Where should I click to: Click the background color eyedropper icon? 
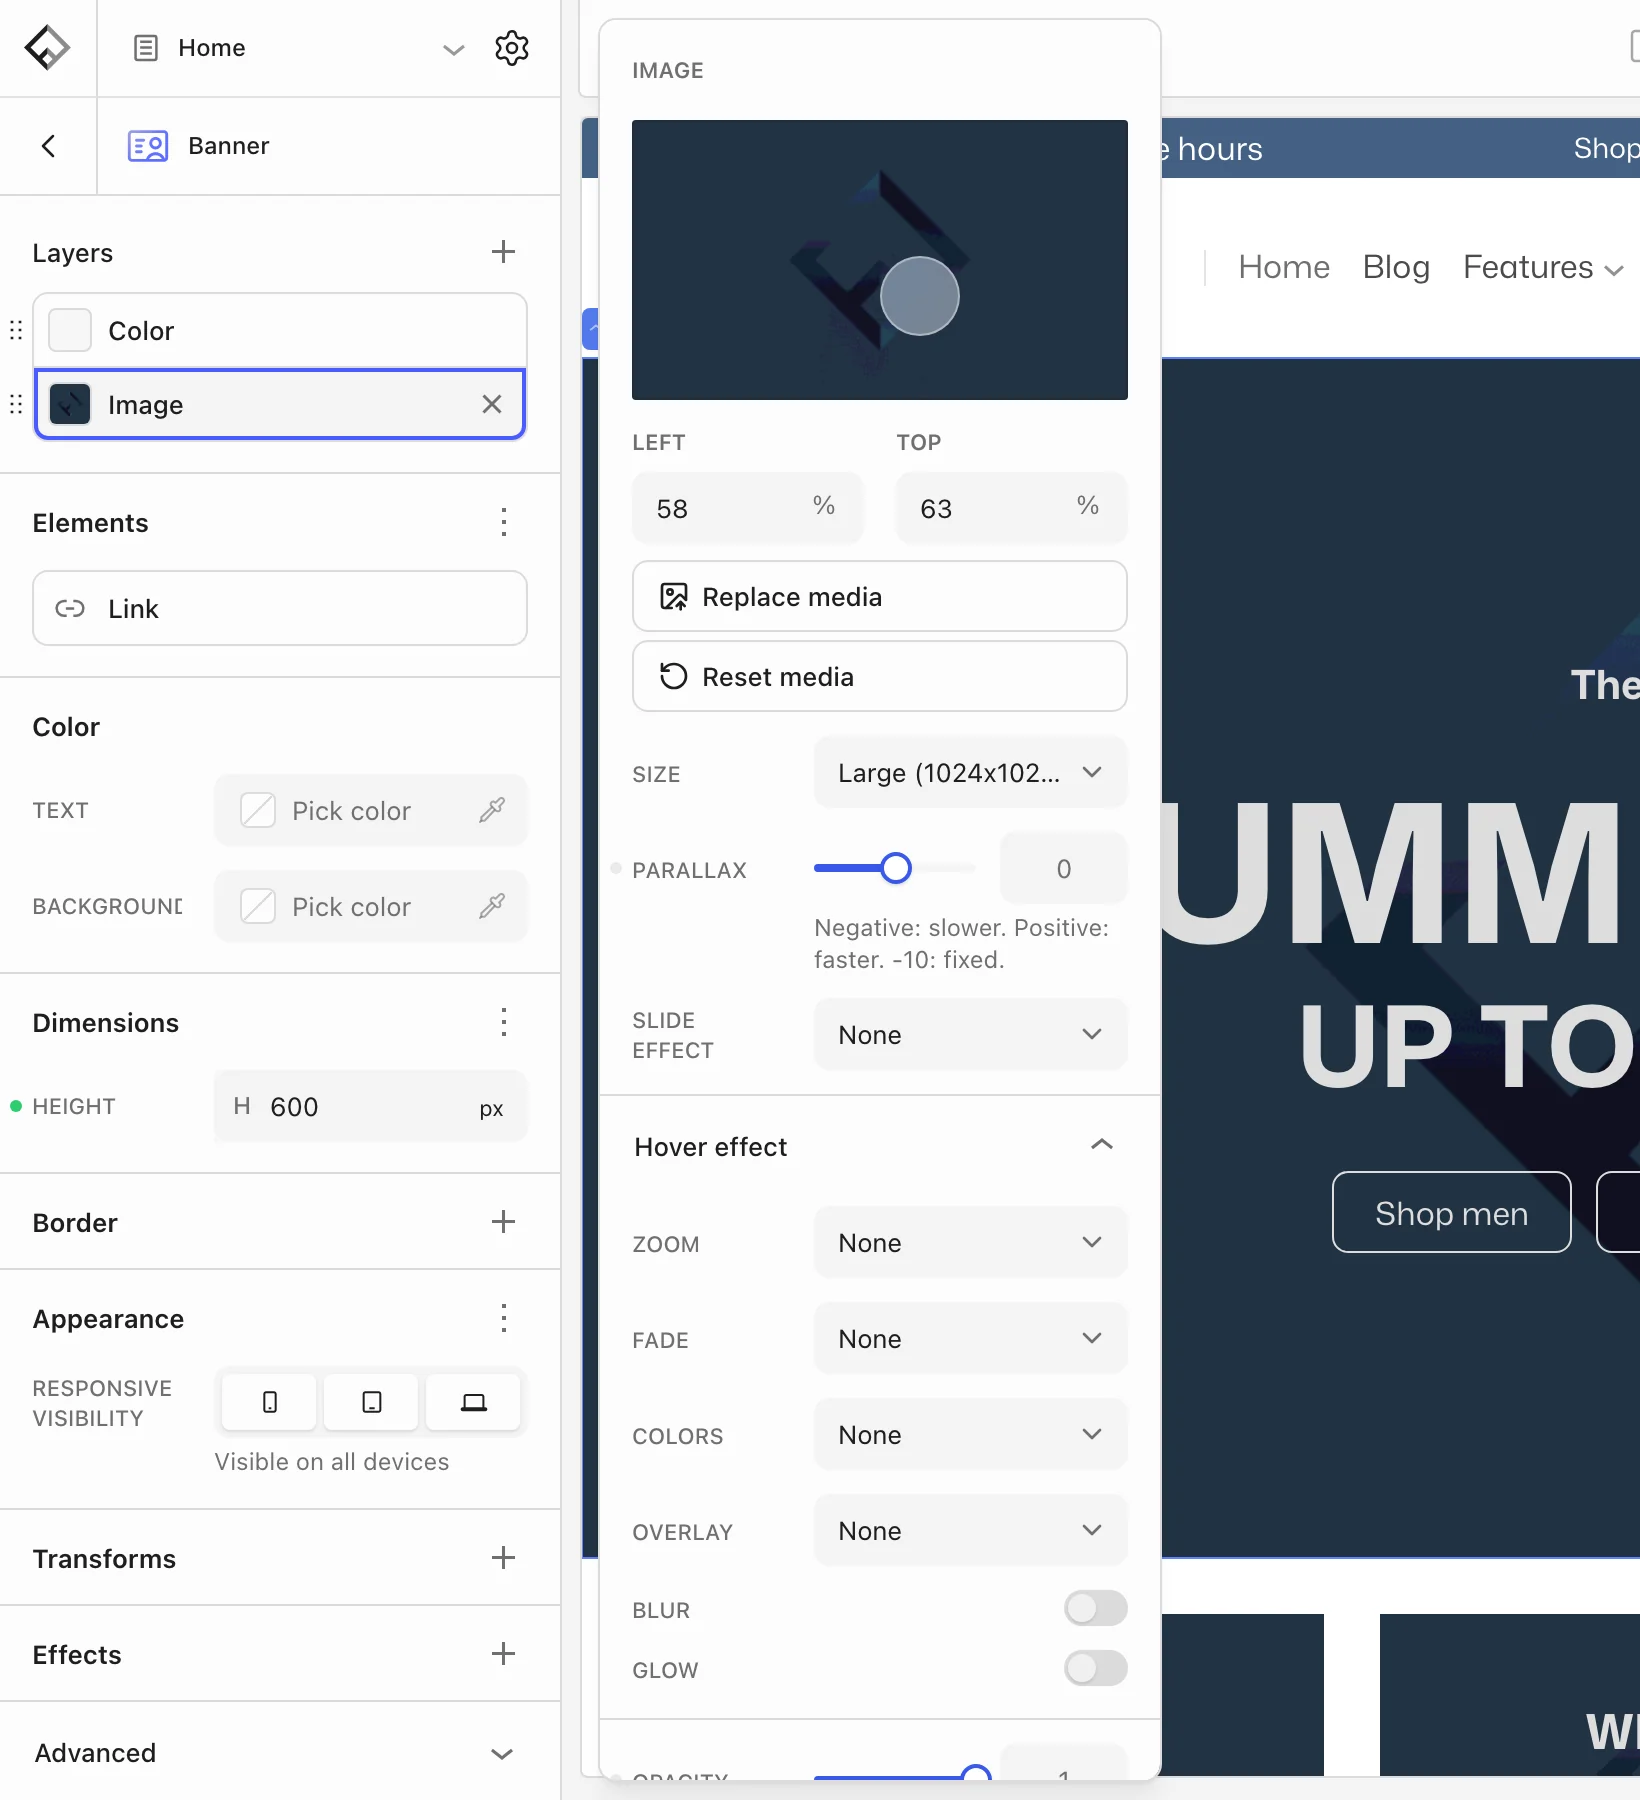pos(492,906)
